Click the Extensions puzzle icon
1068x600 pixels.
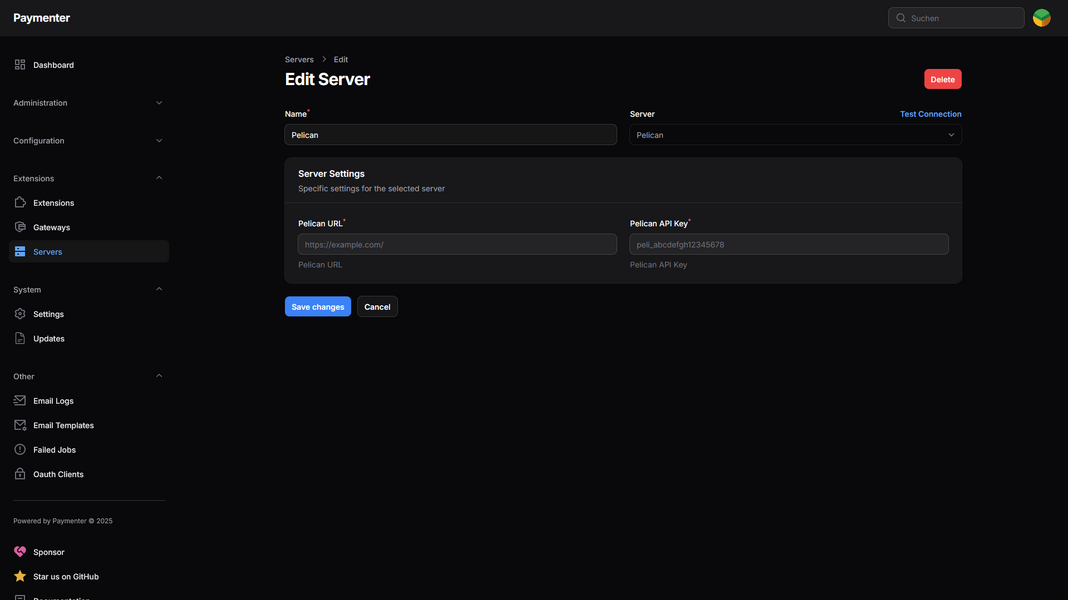[20, 202]
